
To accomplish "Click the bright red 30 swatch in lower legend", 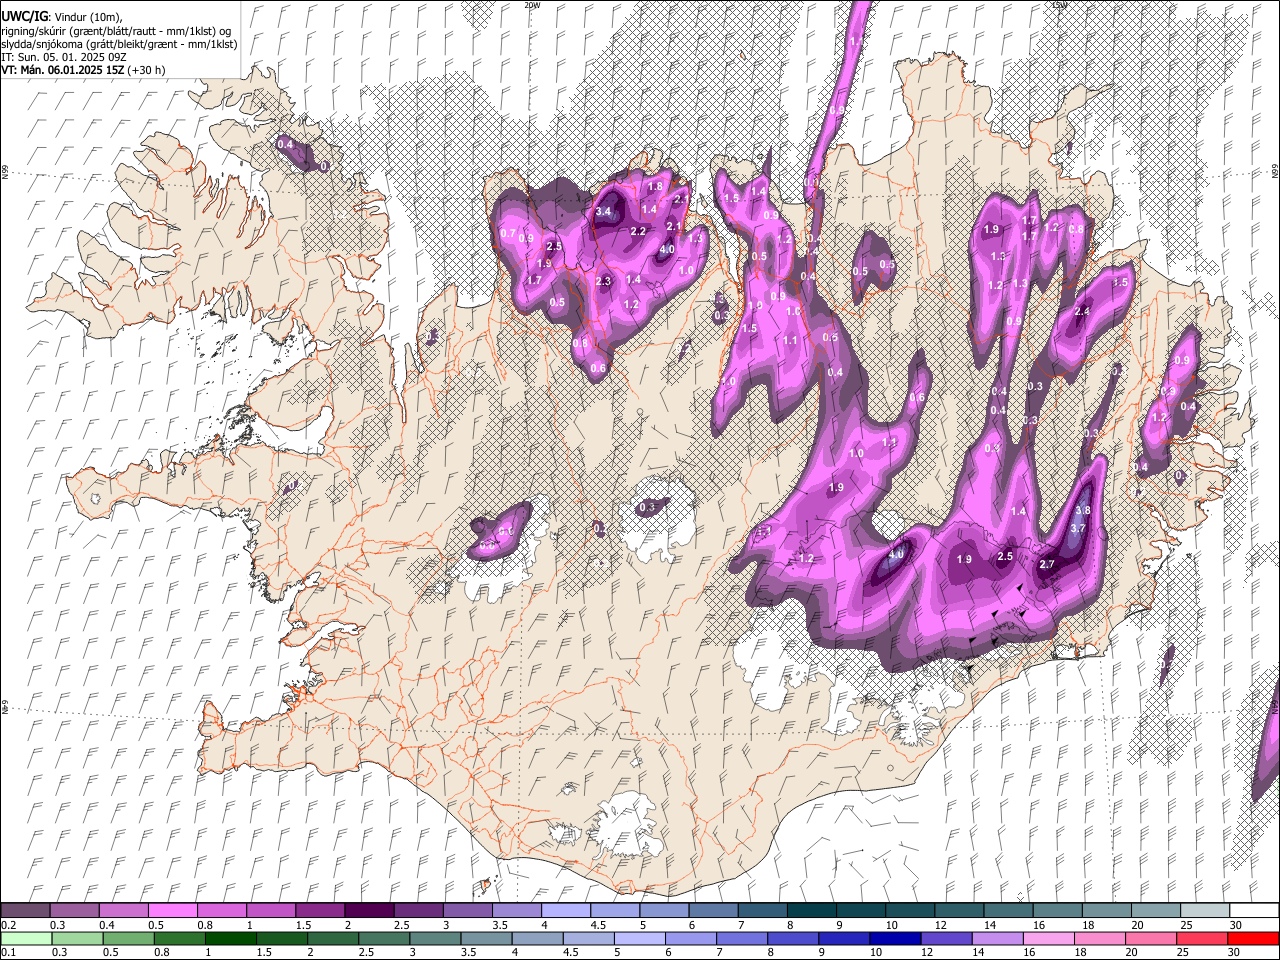I will pyautogui.click(x=1253, y=938).
